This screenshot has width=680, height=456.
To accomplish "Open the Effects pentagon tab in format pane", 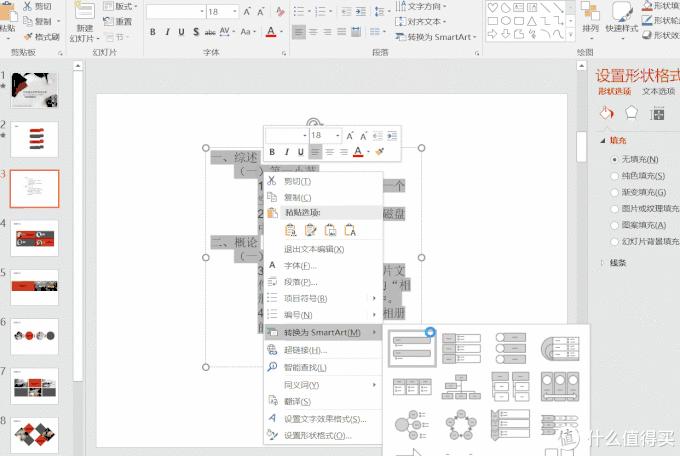I will pyautogui.click(x=631, y=113).
